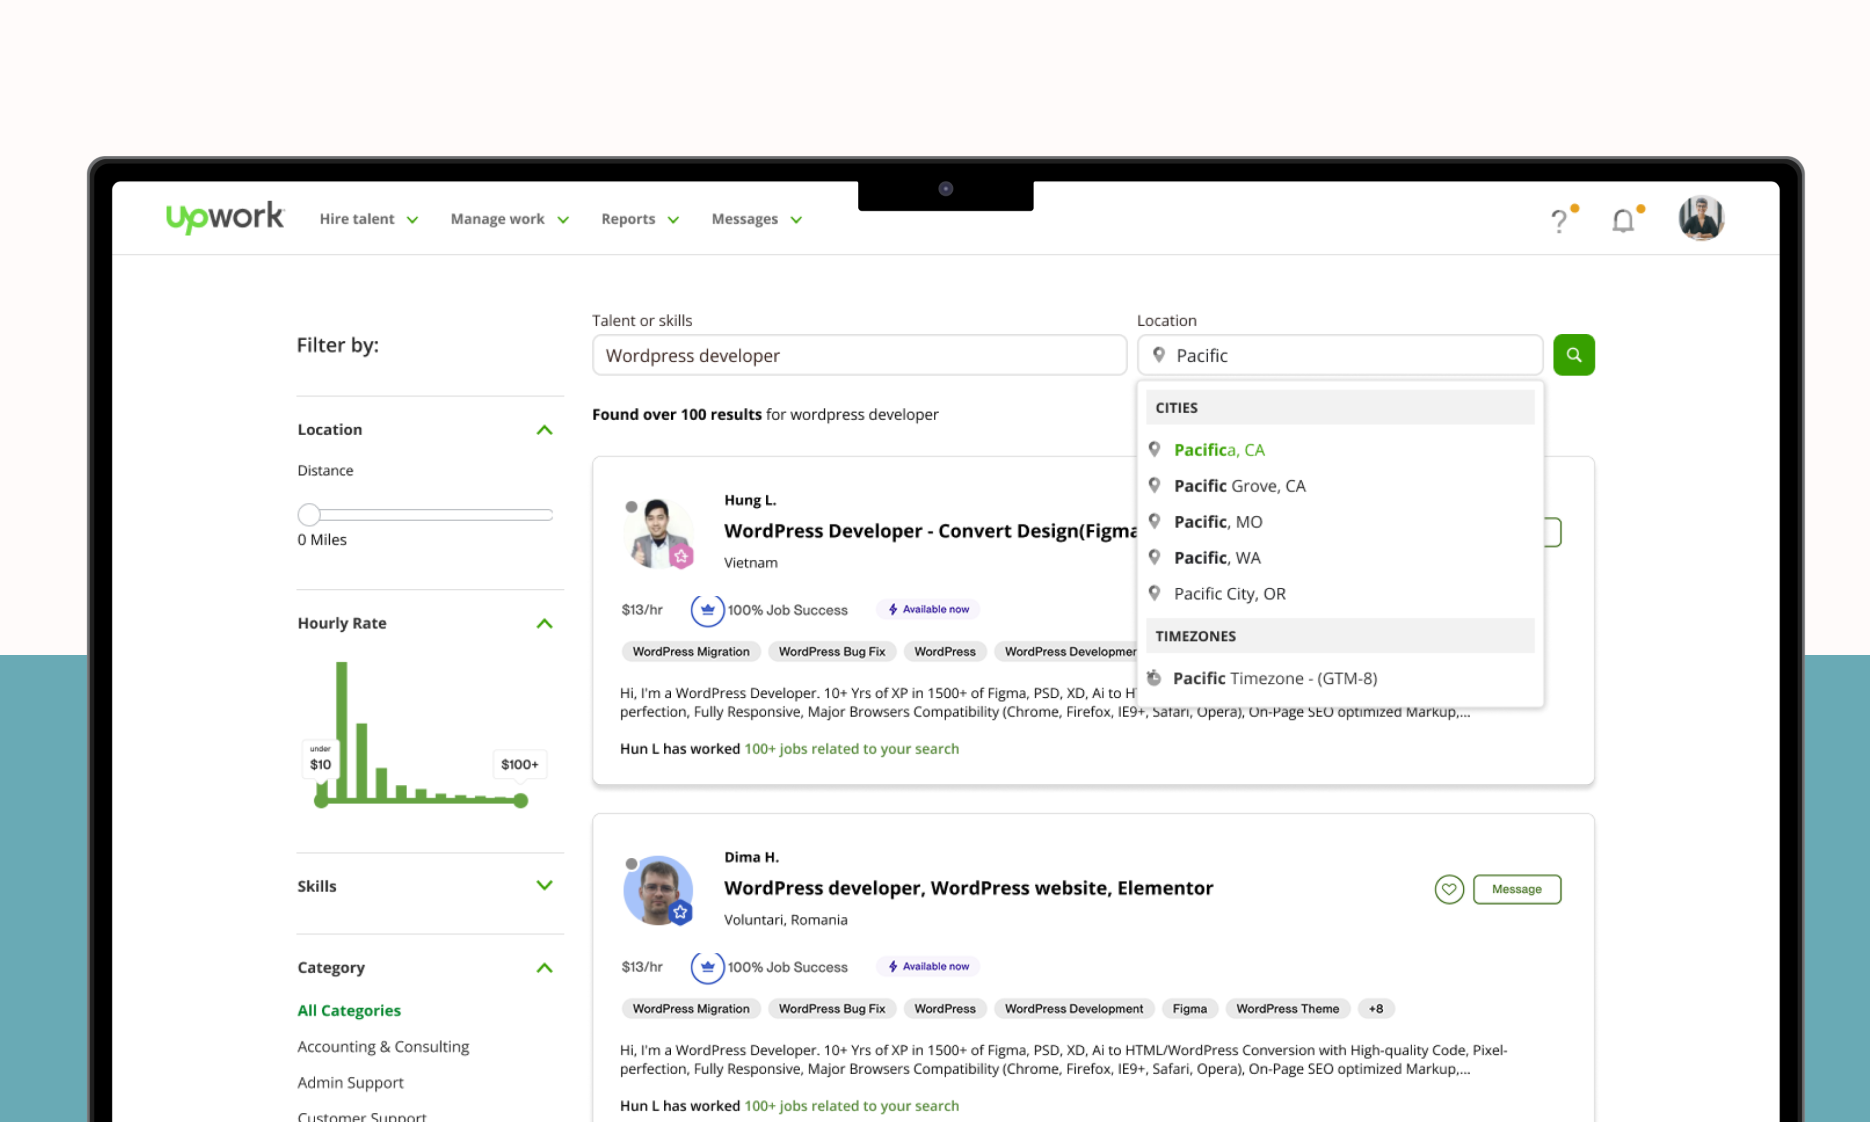This screenshot has width=1870, height=1122.
Task: Save Dima H. with heart icon
Action: pyautogui.click(x=1448, y=889)
